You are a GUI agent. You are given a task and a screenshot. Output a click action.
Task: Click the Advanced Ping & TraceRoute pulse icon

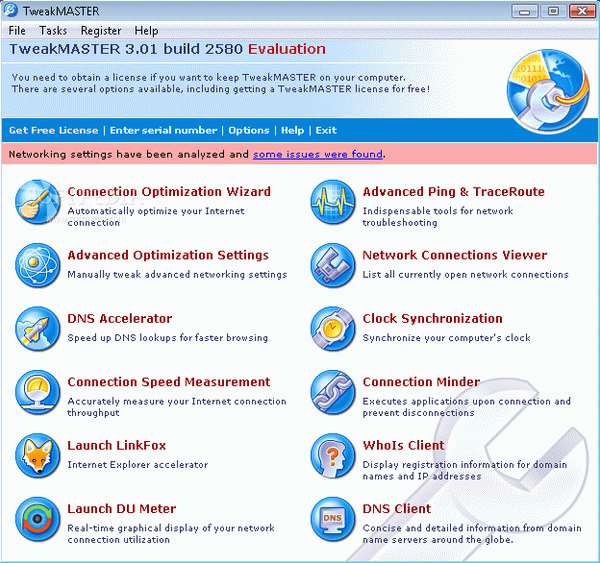[x=333, y=202]
